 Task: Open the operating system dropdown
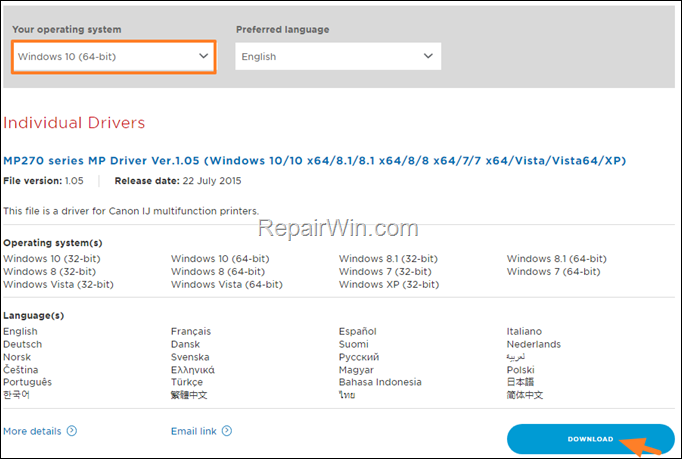point(114,57)
